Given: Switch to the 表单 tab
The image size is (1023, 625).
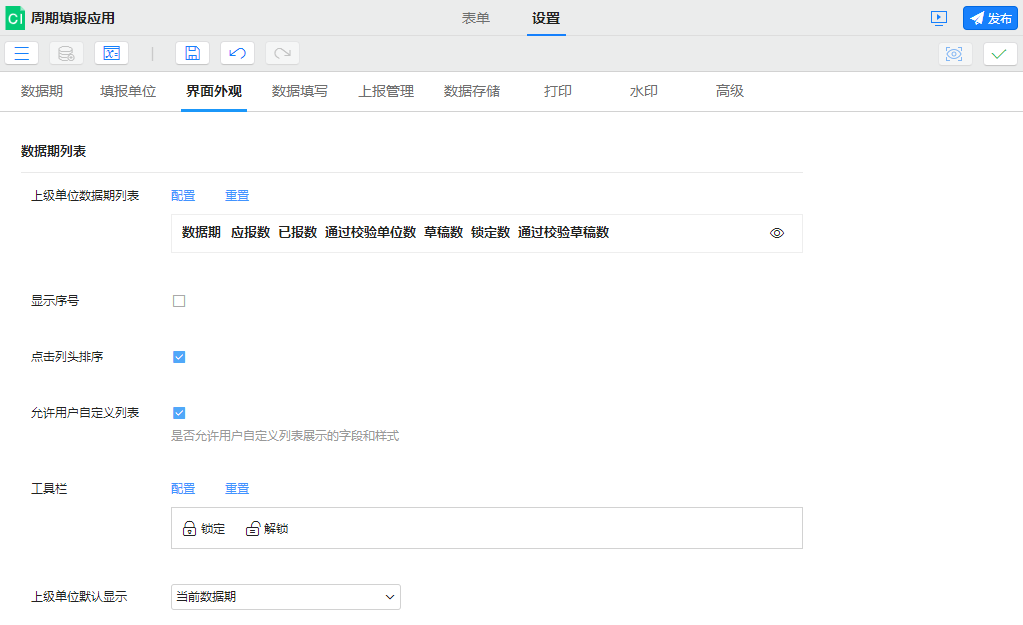Looking at the screenshot, I should 476,18.
